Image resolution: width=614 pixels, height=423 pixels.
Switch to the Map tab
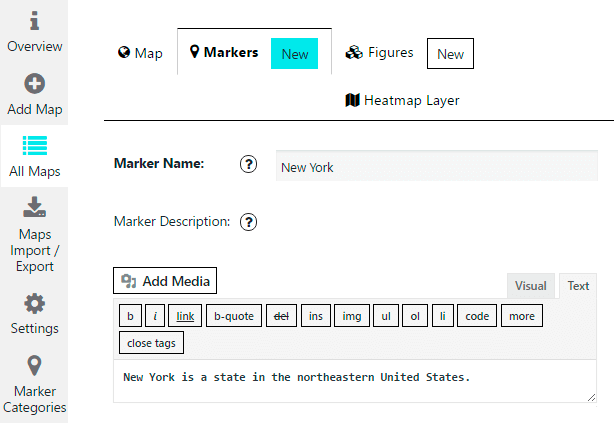[140, 53]
